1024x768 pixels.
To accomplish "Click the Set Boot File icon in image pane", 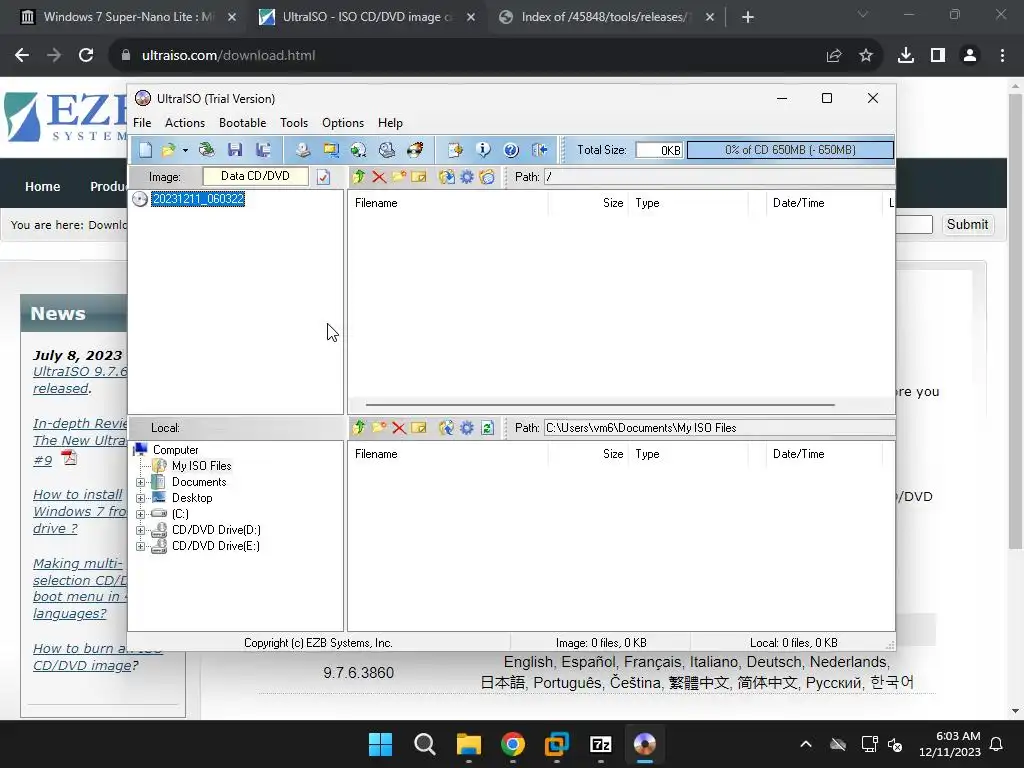I will [x=487, y=177].
